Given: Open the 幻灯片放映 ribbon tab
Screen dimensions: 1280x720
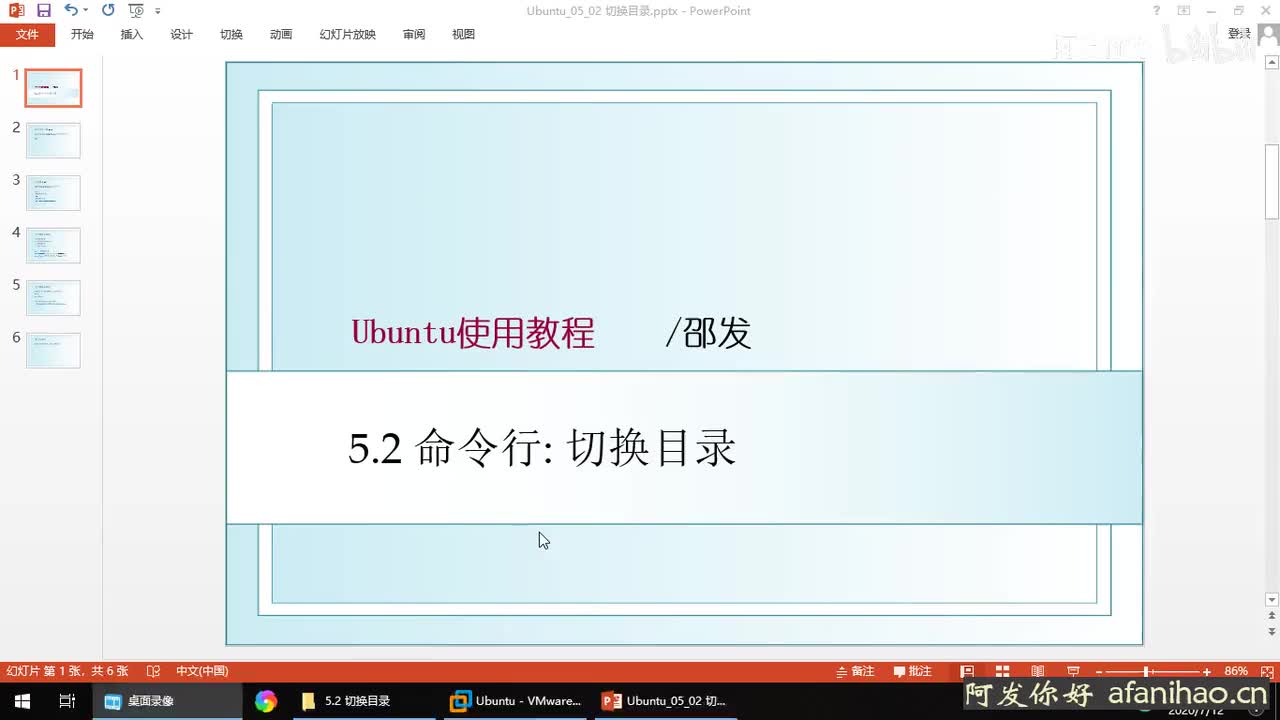Looking at the screenshot, I should 348,34.
